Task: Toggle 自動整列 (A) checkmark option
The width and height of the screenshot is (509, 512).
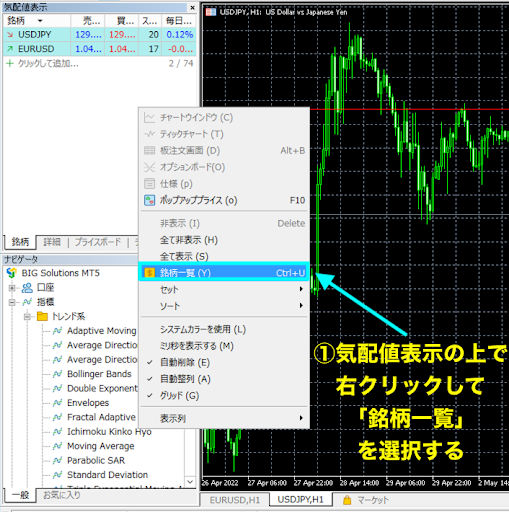Action: (x=224, y=379)
